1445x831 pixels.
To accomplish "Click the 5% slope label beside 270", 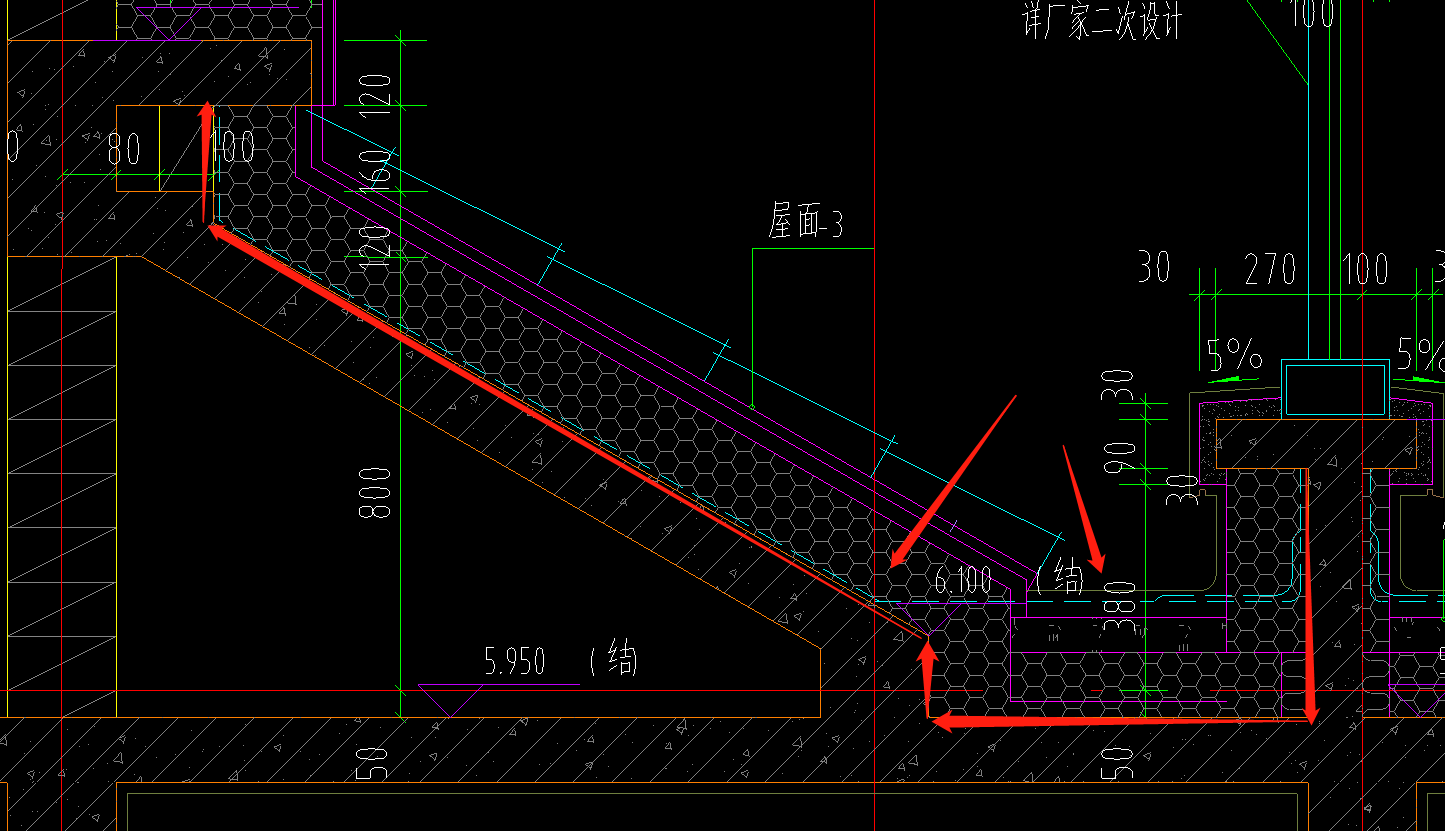I will pyautogui.click(x=1235, y=355).
